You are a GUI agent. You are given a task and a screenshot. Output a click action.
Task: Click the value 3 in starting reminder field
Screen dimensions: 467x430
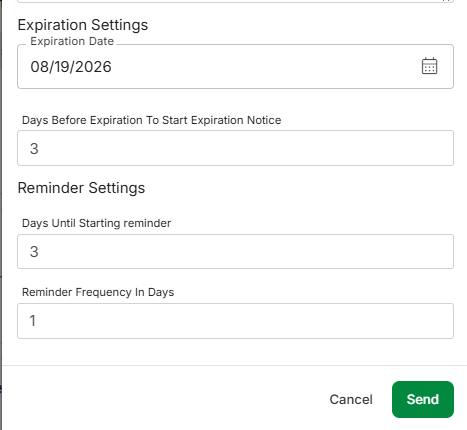(x=34, y=252)
